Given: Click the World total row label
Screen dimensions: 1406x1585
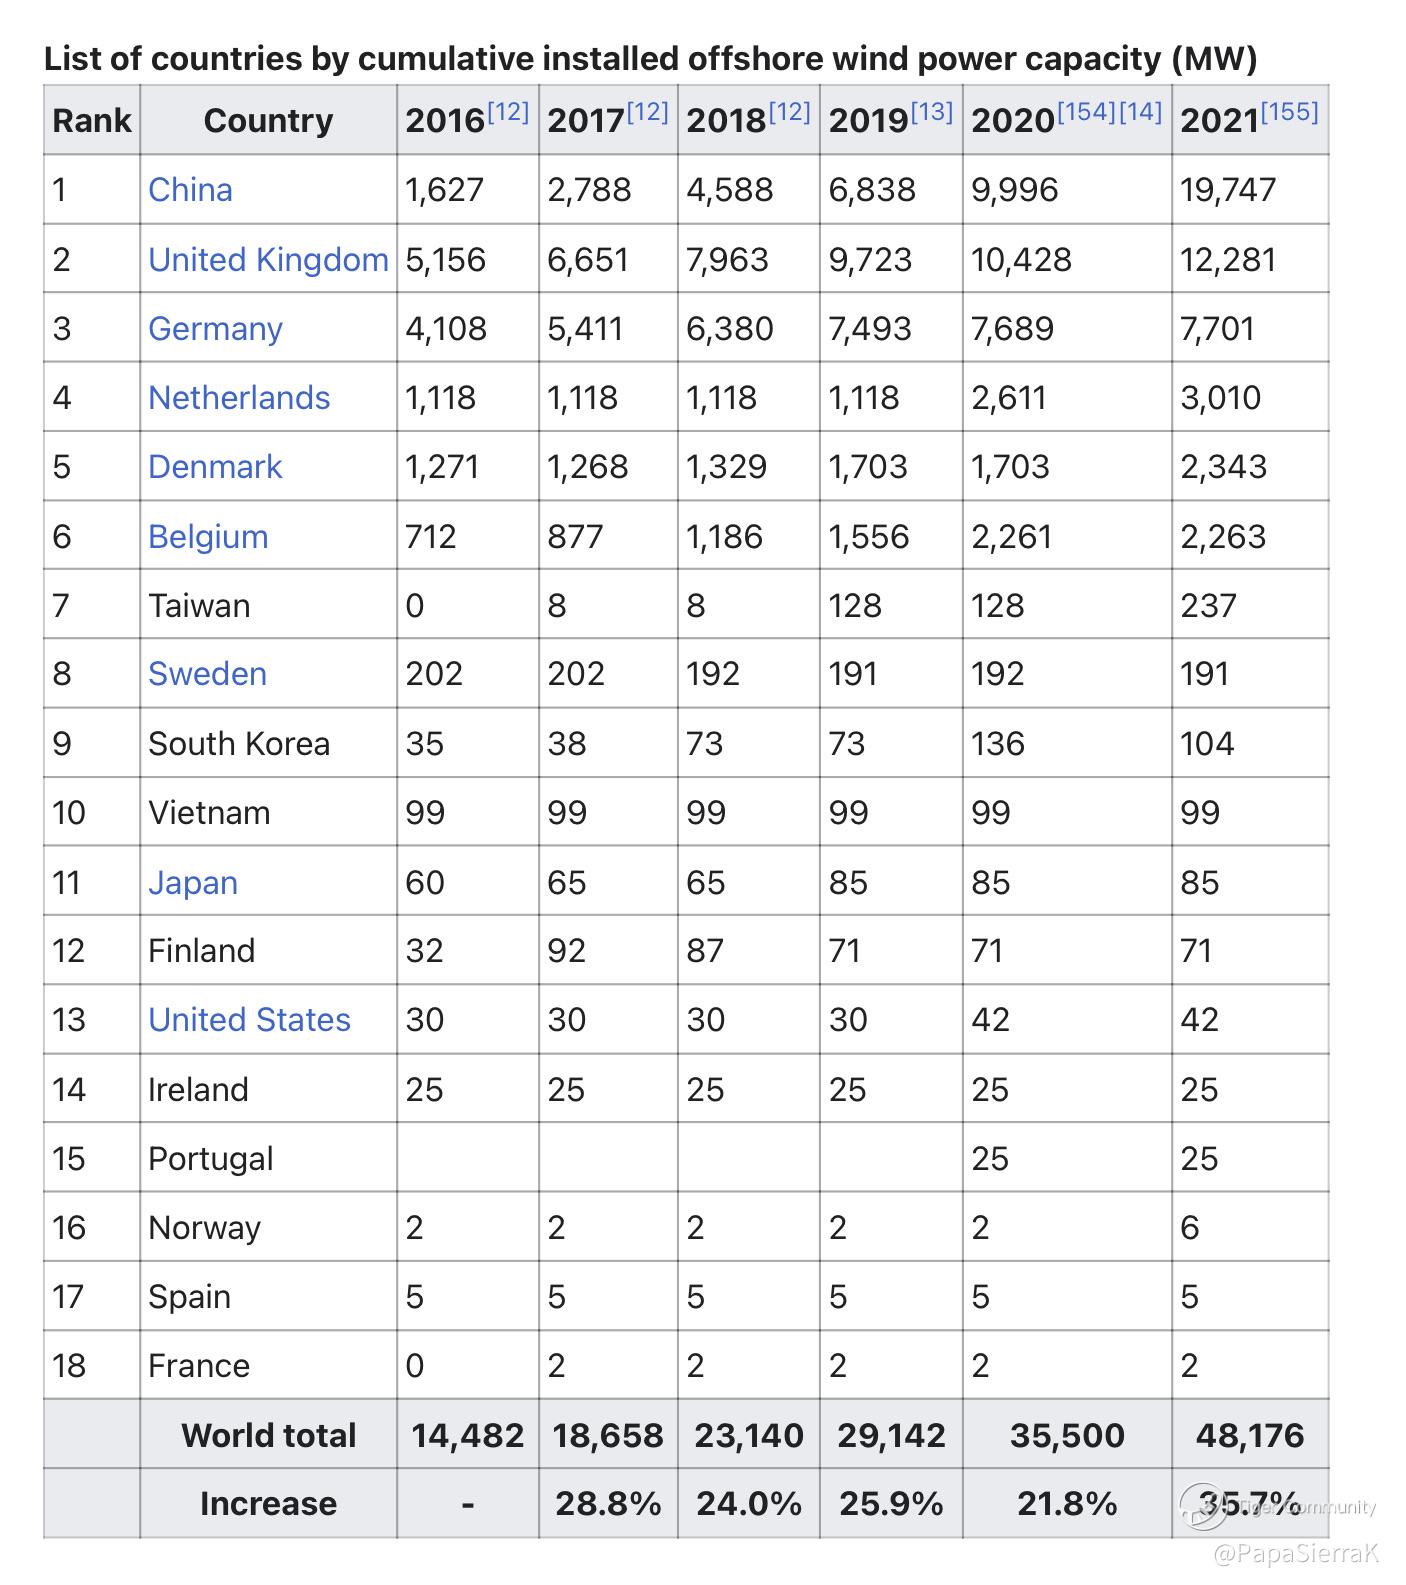Looking at the screenshot, I should (x=268, y=1436).
